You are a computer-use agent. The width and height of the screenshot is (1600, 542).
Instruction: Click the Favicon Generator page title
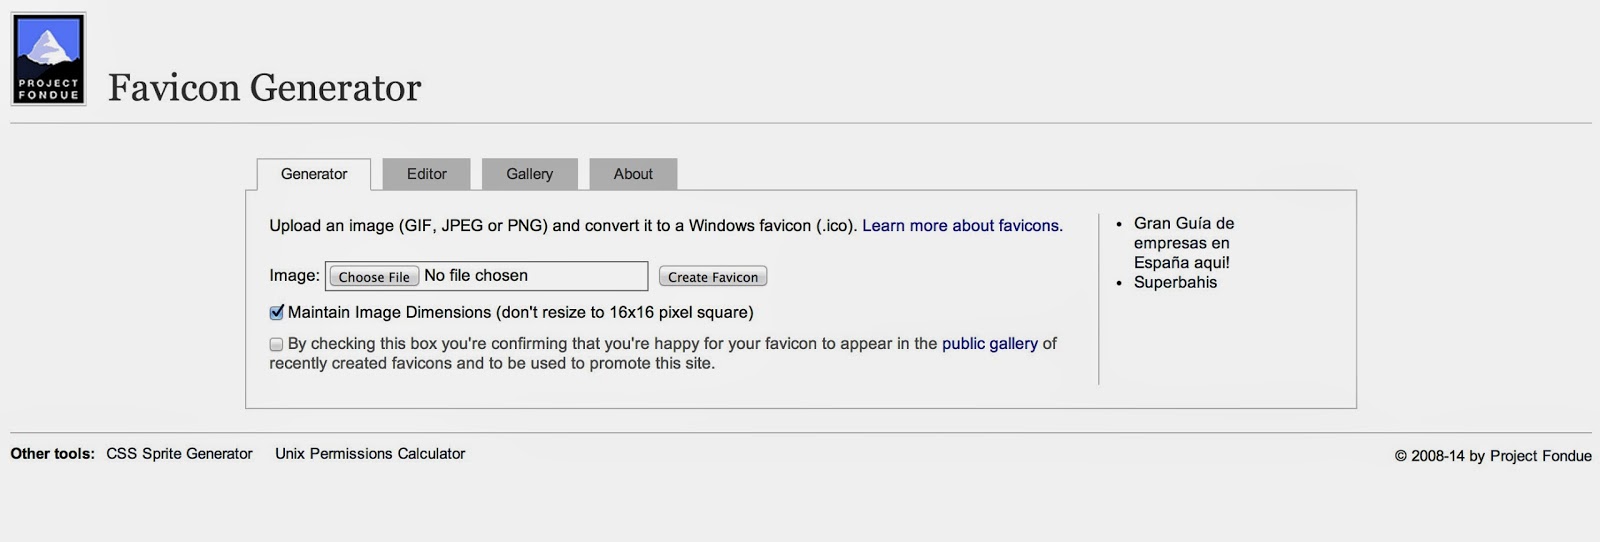pyautogui.click(x=264, y=88)
